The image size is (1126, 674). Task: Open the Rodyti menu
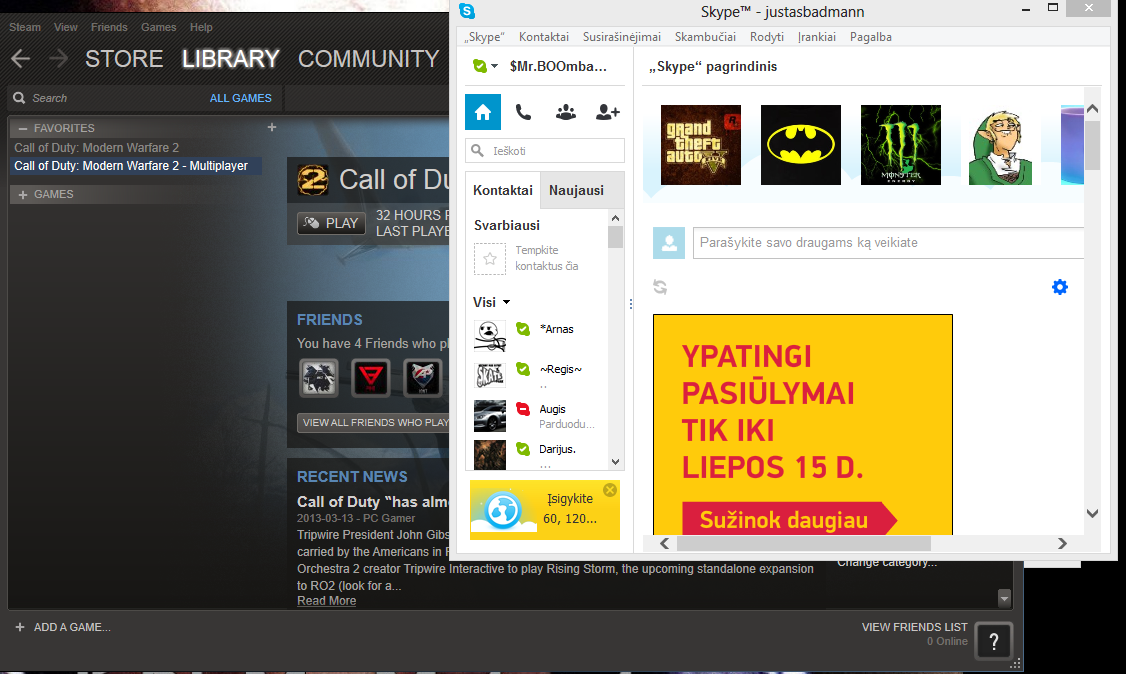(767, 37)
